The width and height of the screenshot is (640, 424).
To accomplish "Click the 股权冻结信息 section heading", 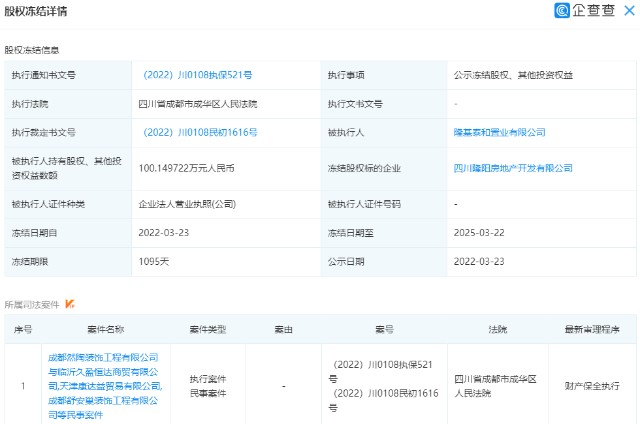I will (x=32, y=50).
